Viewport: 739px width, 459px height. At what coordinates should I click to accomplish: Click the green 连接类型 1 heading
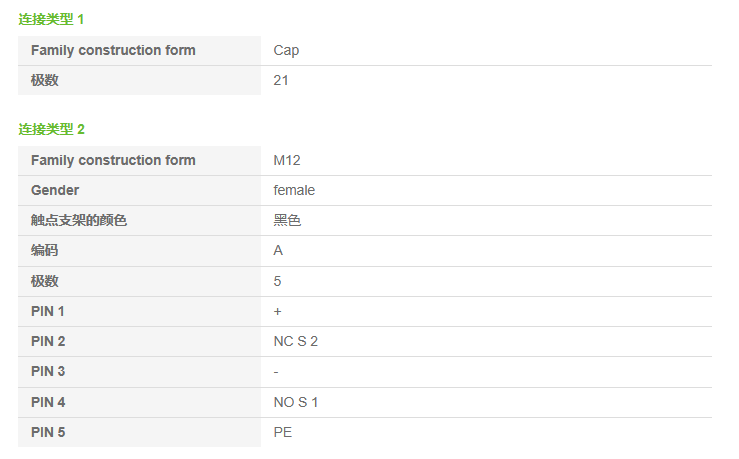(x=51, y=19)
